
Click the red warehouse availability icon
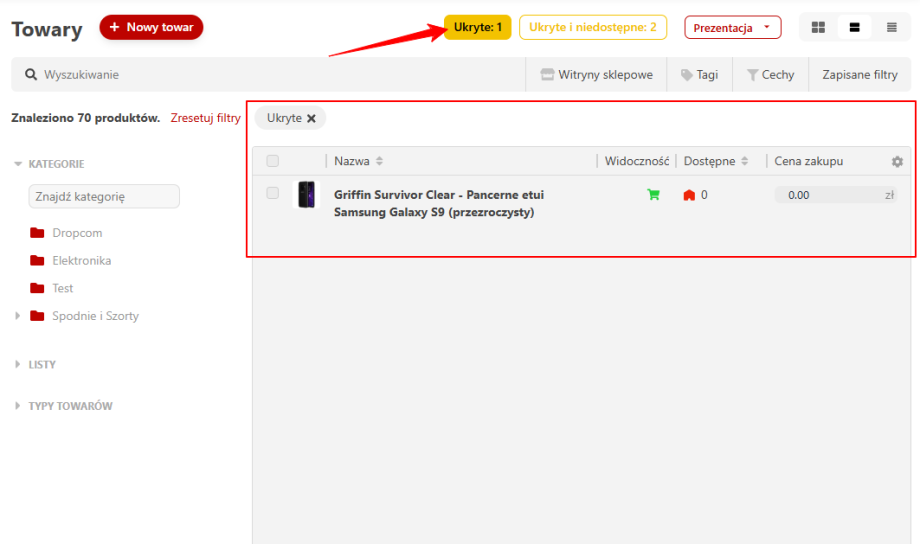[689, 195]
